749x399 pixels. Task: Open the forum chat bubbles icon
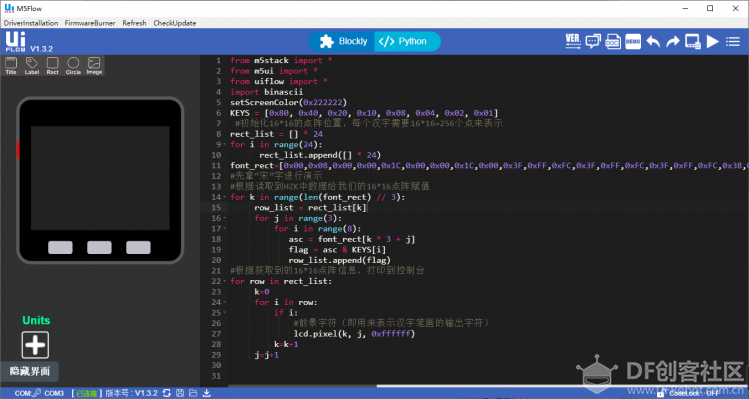tap(593, 42)
